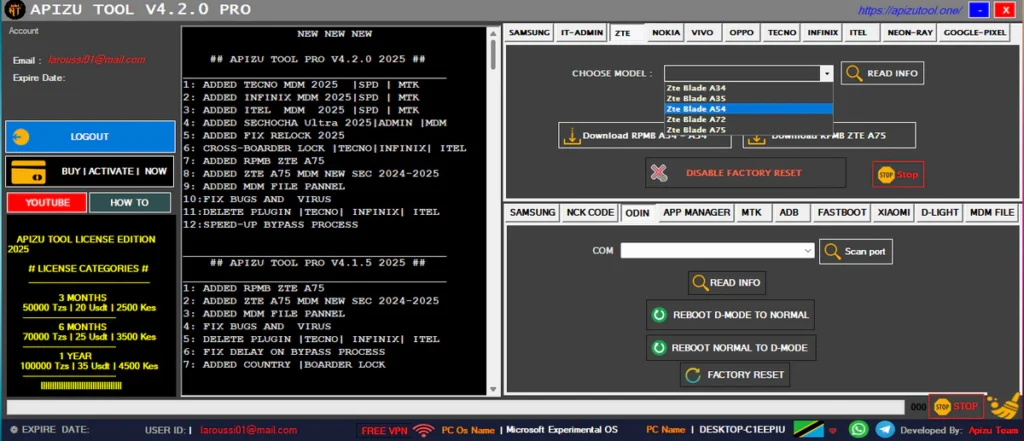Select Zte Blade A34 from list

pyautogui.click(x=748, y=88)
